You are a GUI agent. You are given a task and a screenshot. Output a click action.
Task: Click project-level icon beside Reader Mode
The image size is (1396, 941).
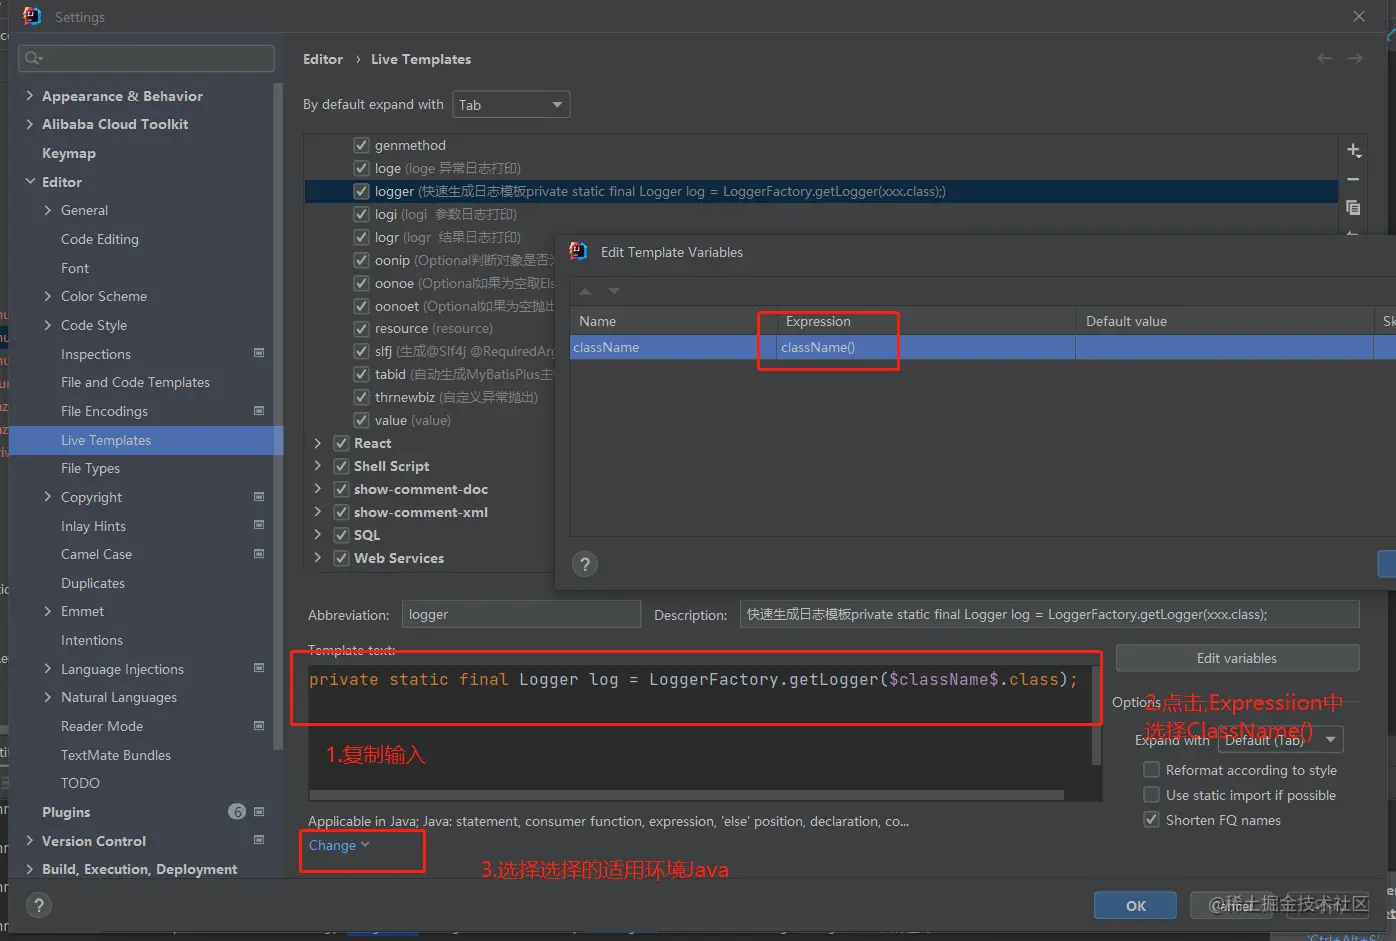pos(259,725)
